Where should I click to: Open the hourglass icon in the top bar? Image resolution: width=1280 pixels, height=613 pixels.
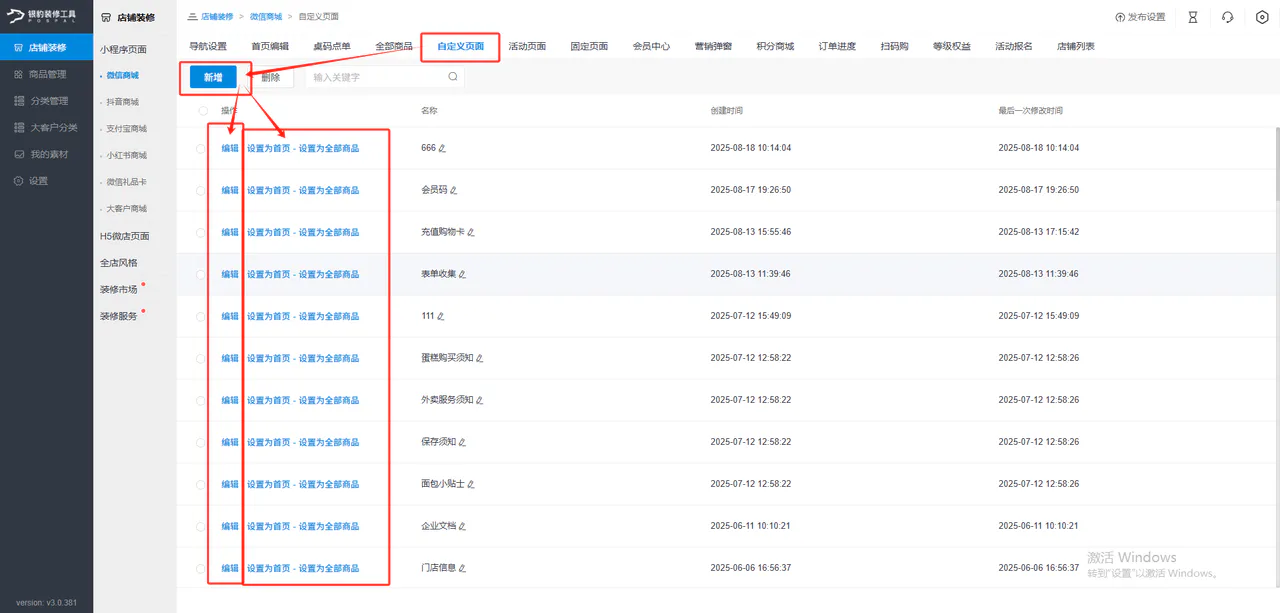pyautogui.click(x=1193, y=17)
